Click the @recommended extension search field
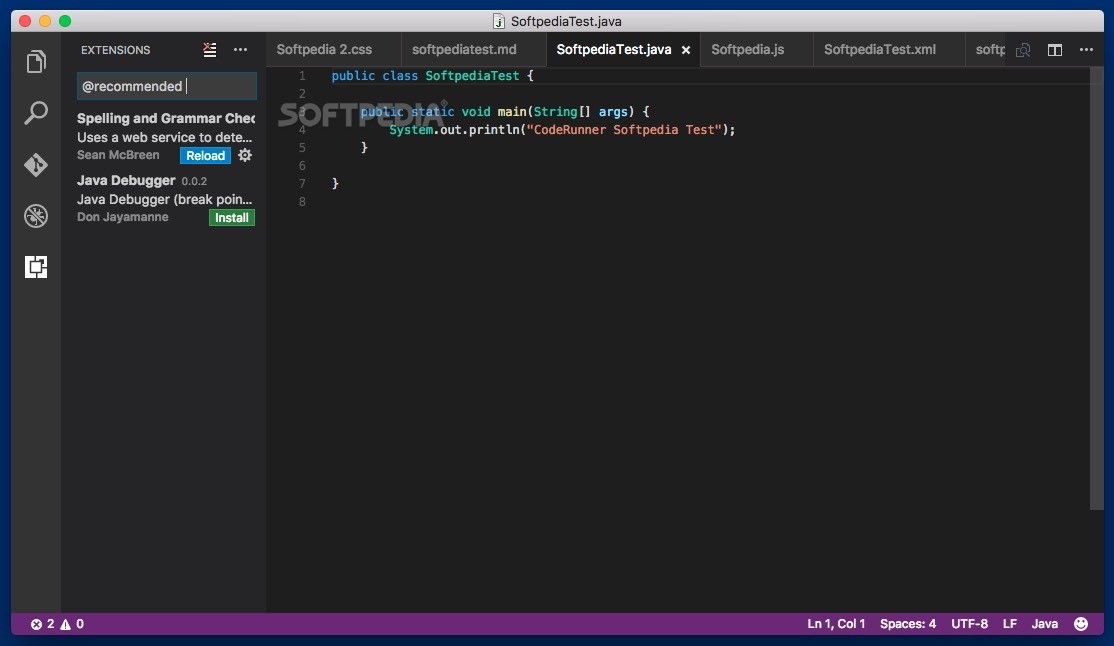 (166, 86)
